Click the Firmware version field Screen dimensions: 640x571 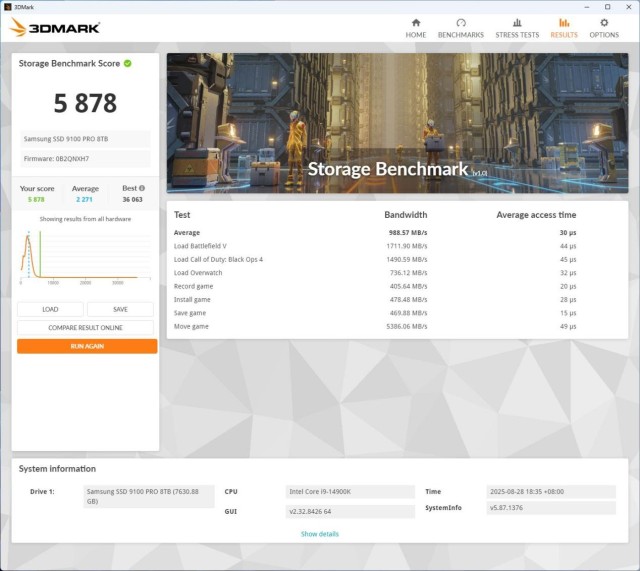(85, 159)
